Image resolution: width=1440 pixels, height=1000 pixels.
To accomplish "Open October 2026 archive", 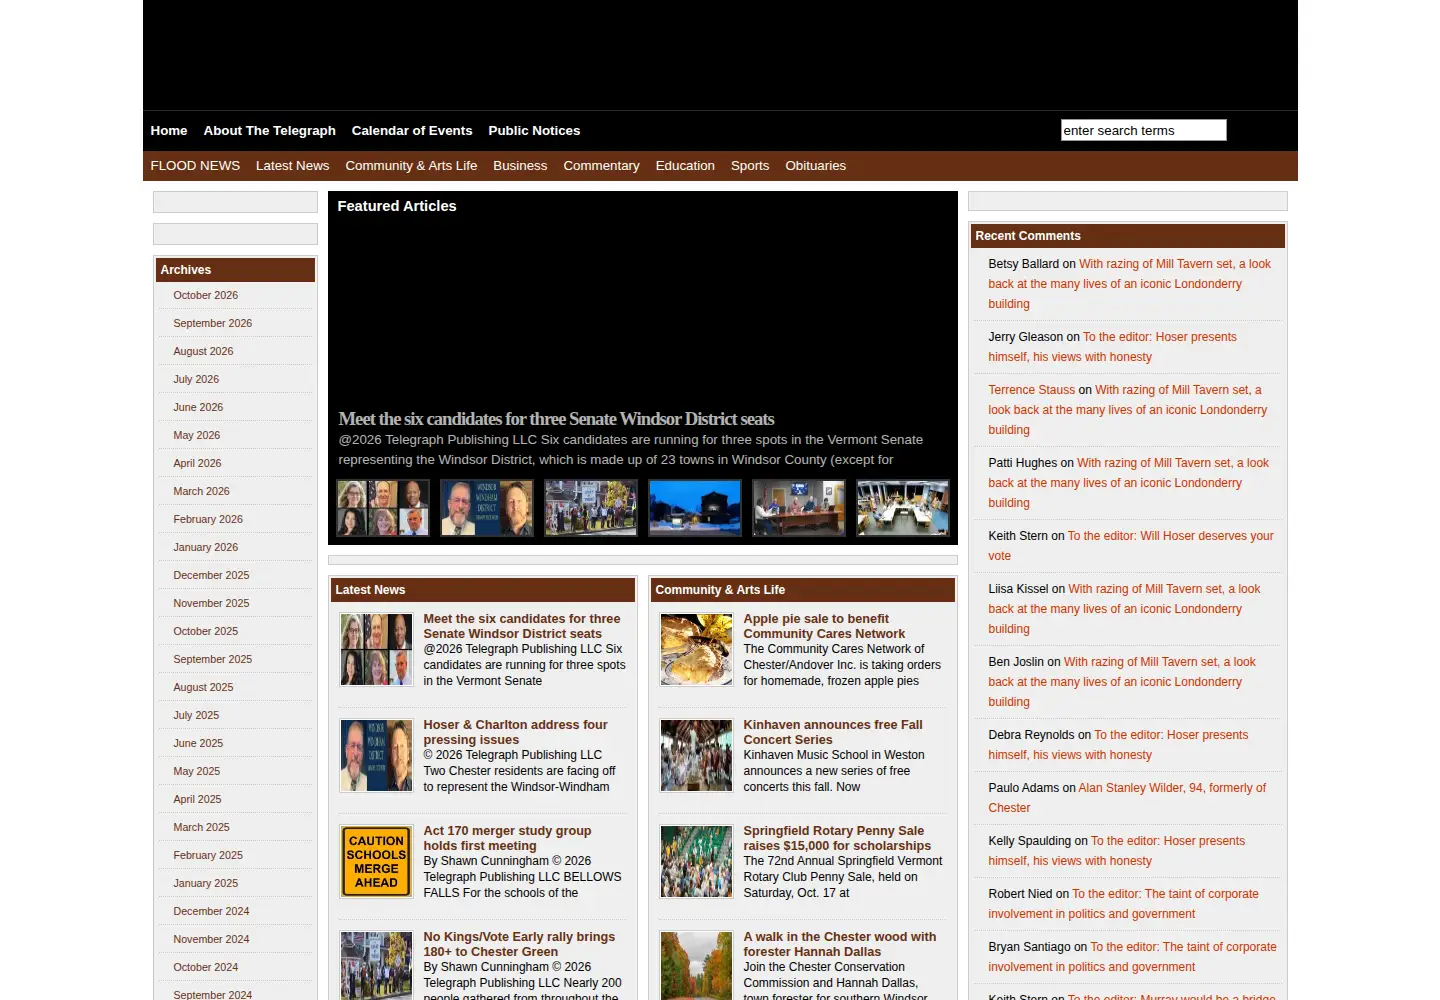I will click(205, 295).
